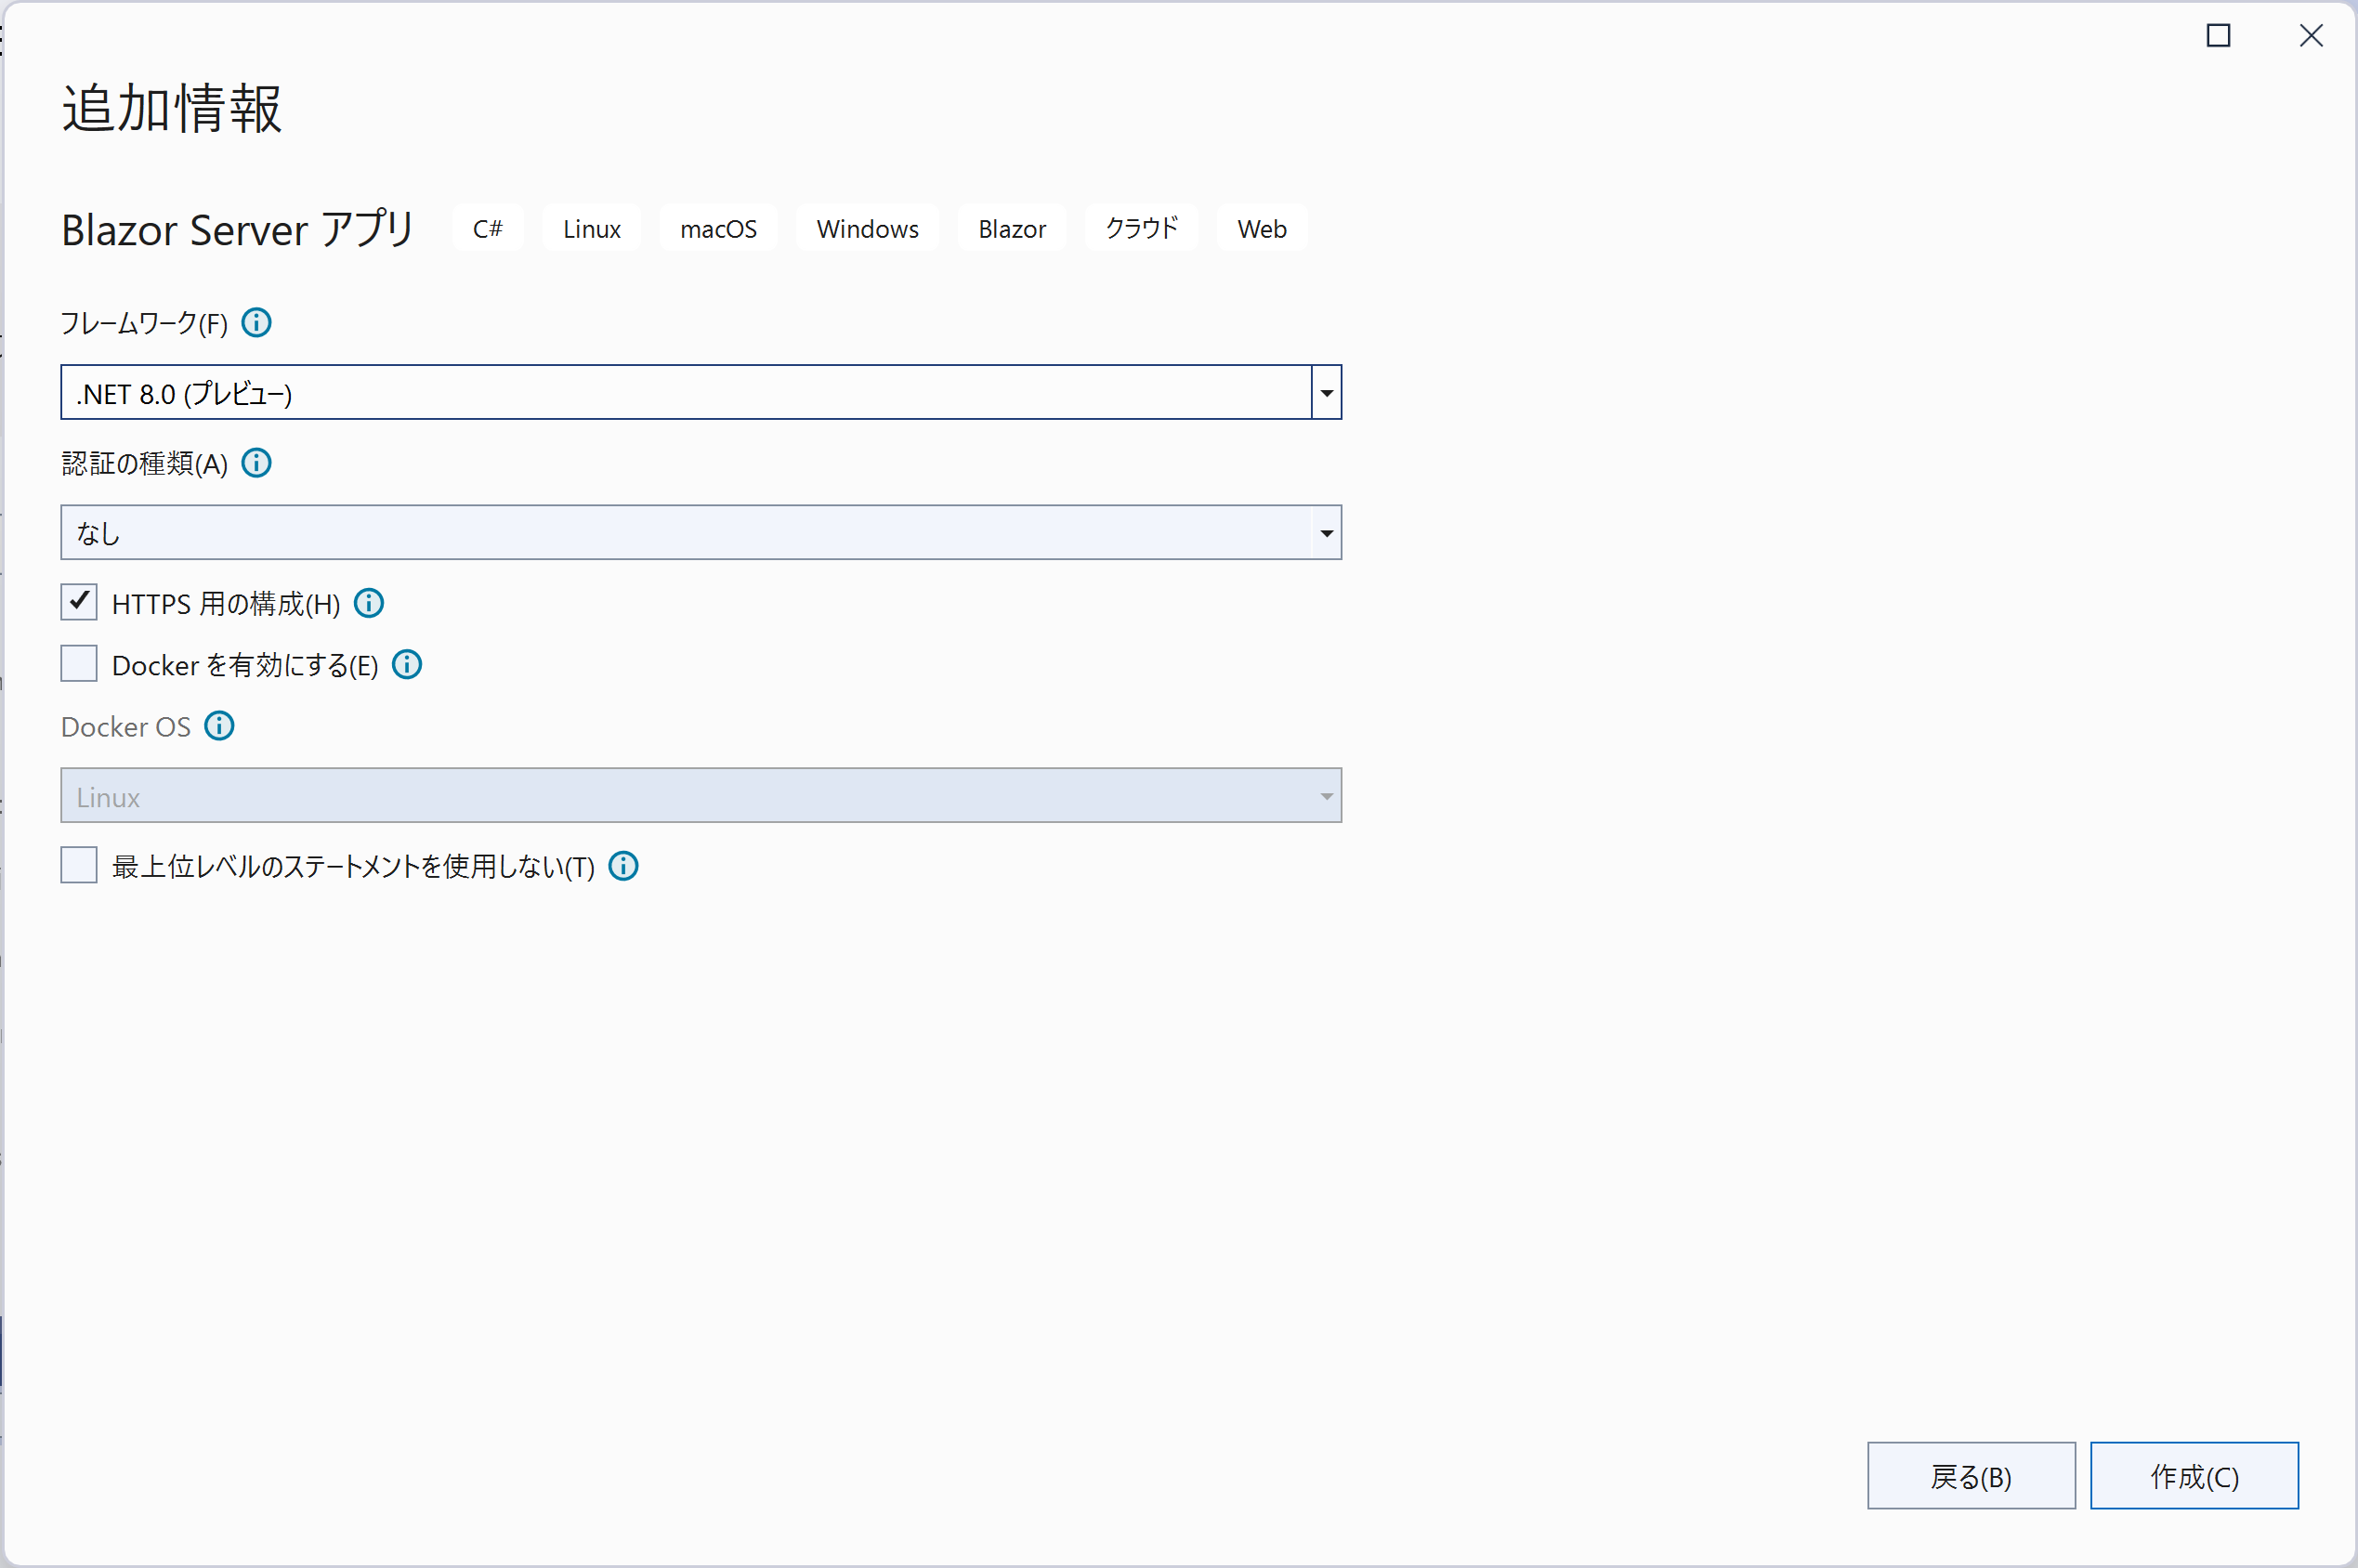Click the Blazor tag

pyautogui.click(x=1012, y=229)
